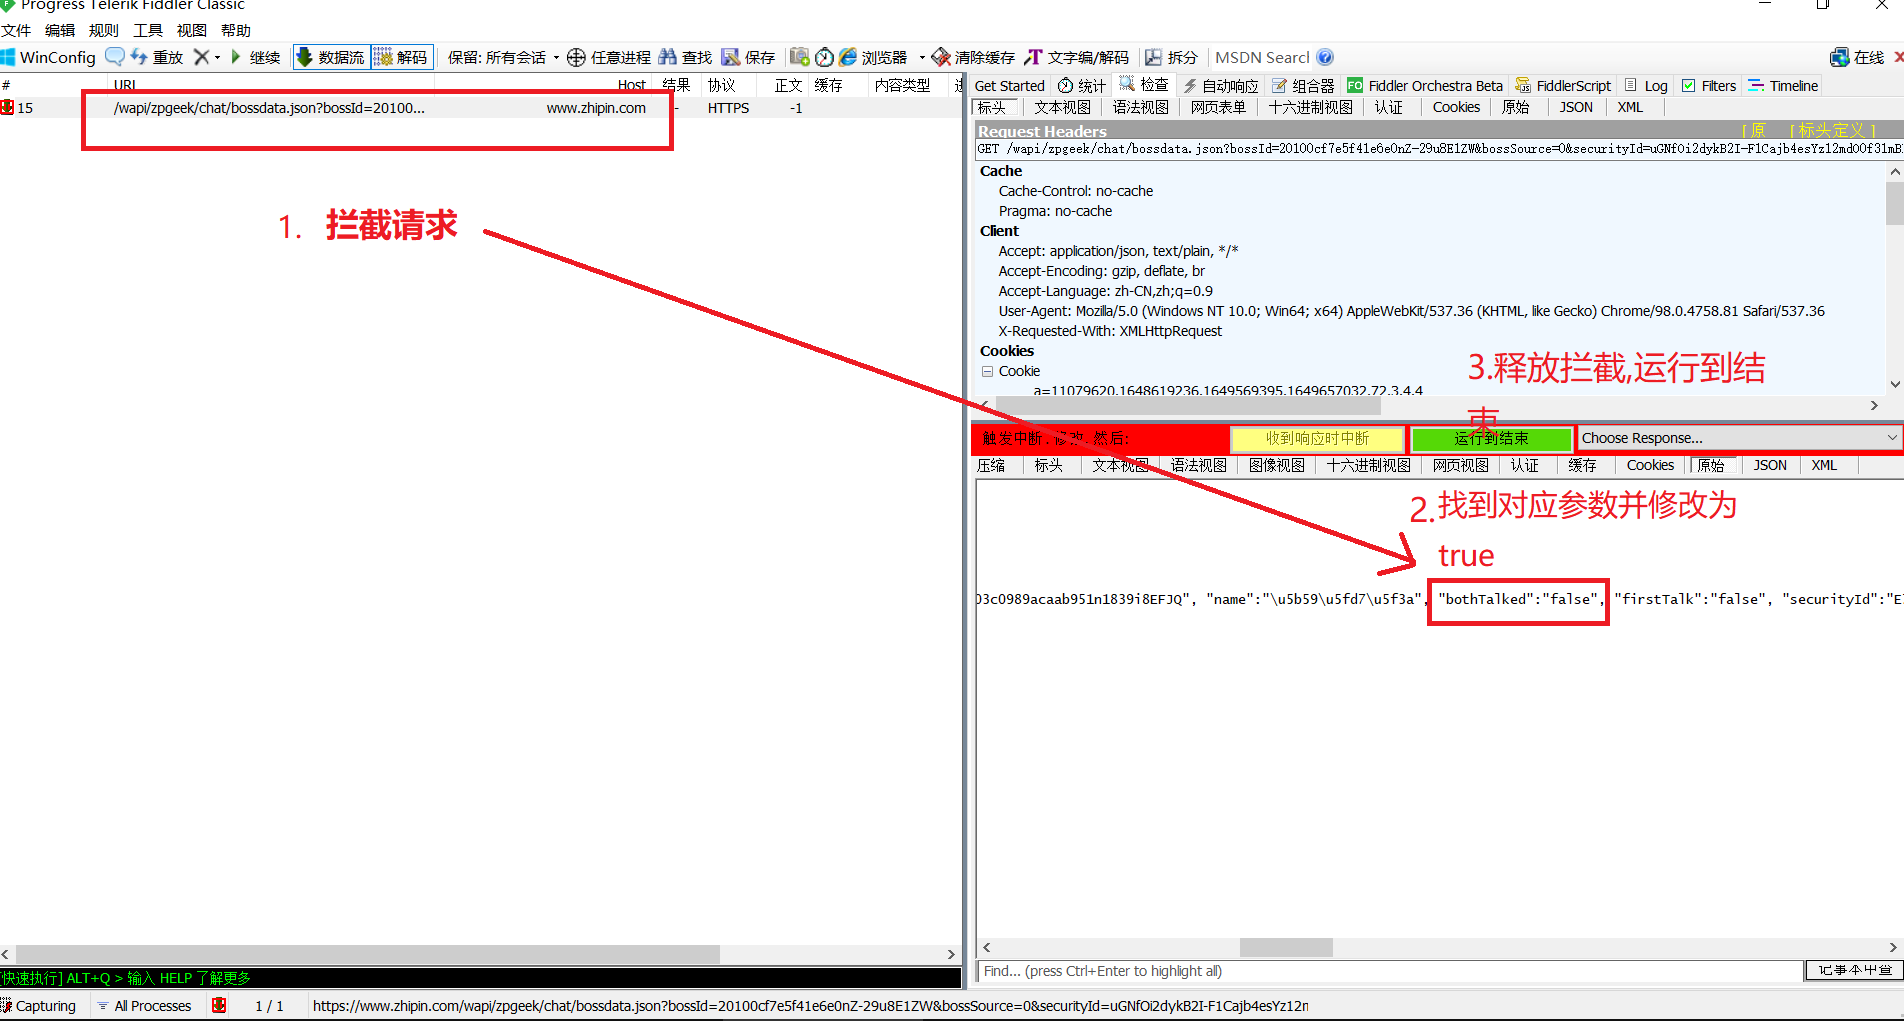The height and width of the screenshot is (1021, 1904).
Task: Click the session list horizontal scrollbar
Action: coord(367,954)
